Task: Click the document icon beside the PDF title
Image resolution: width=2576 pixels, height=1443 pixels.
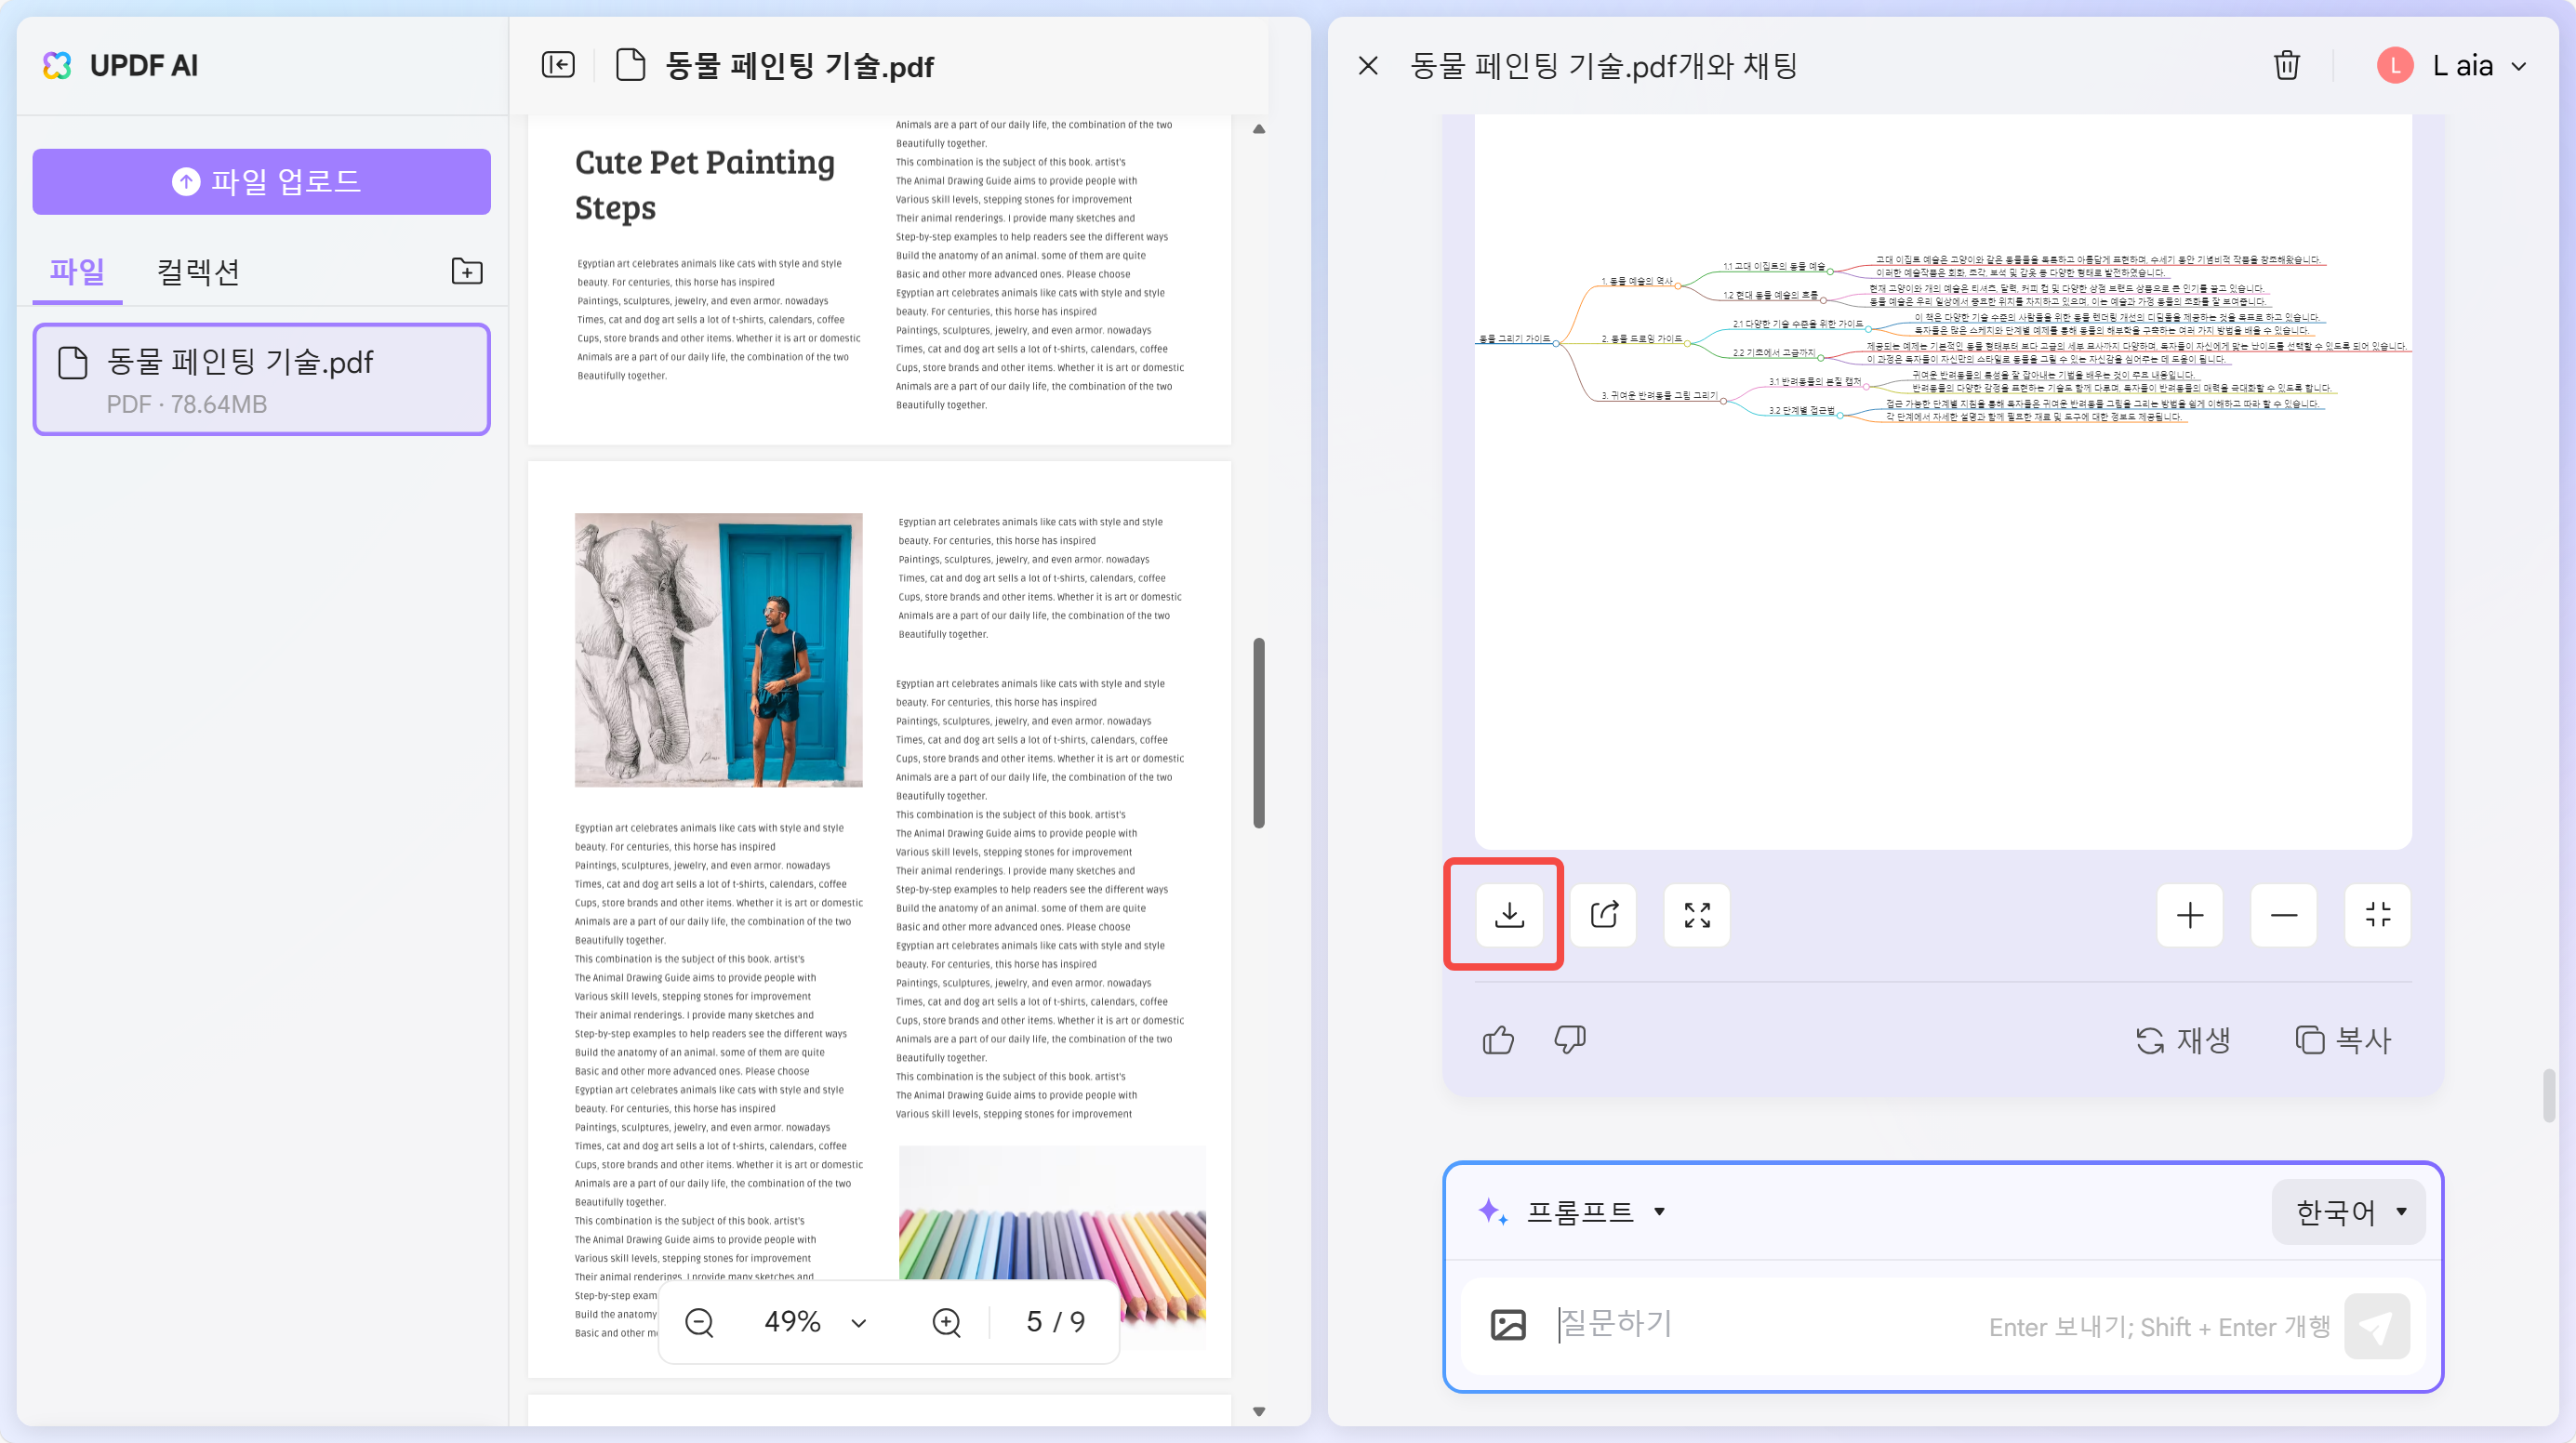Action: (630, 66)
